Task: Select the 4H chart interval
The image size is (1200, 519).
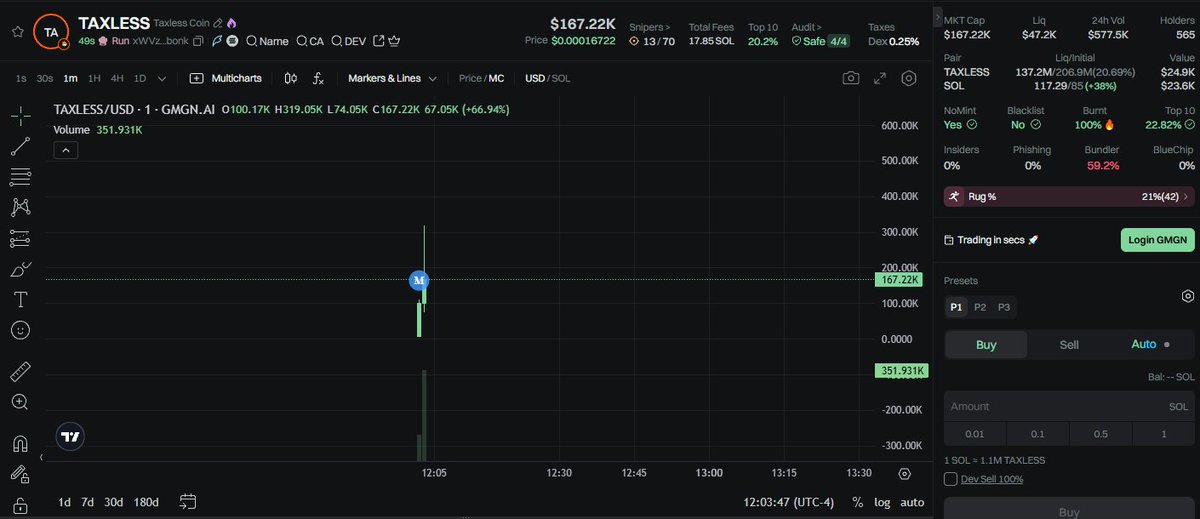Action: [x=117, y=78]
